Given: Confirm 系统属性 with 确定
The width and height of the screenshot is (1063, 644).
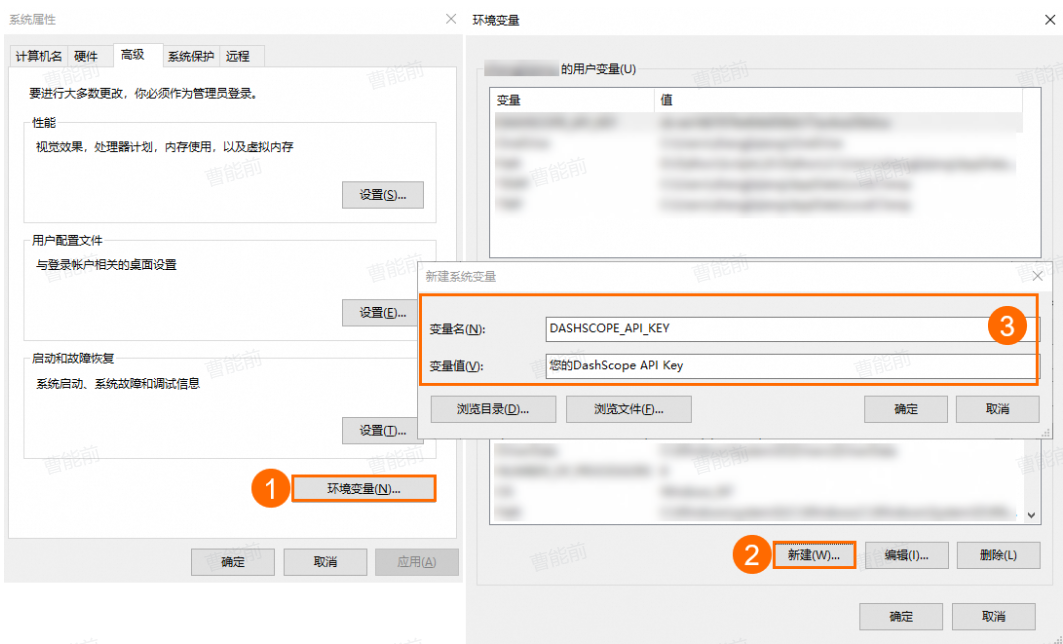Looking at the screenshot, I should (x=233, y=562).
